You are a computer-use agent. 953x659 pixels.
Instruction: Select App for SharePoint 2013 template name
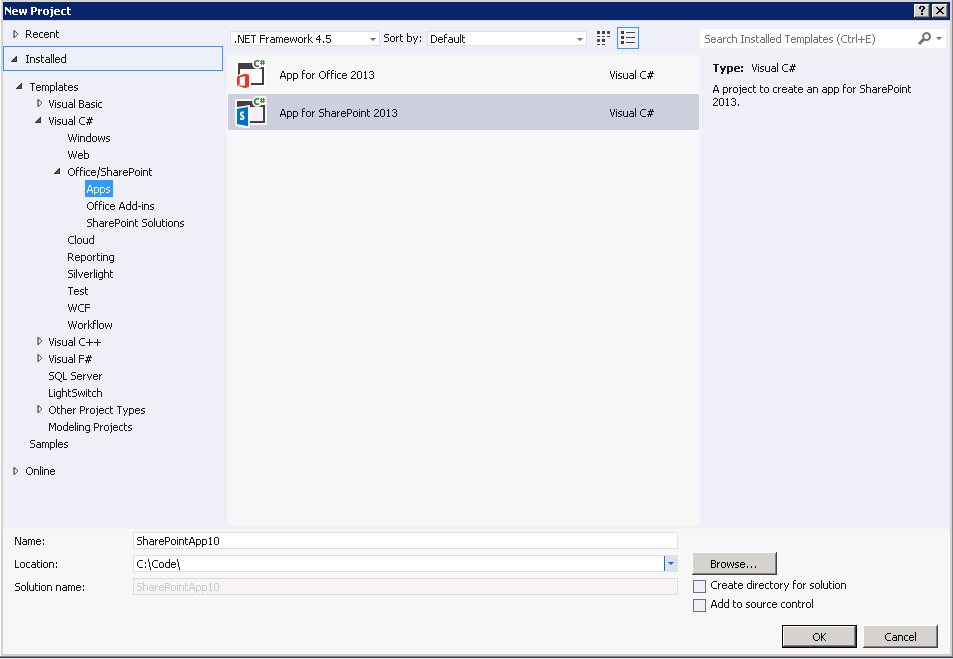pyautogui.click(x=339, y=113)
